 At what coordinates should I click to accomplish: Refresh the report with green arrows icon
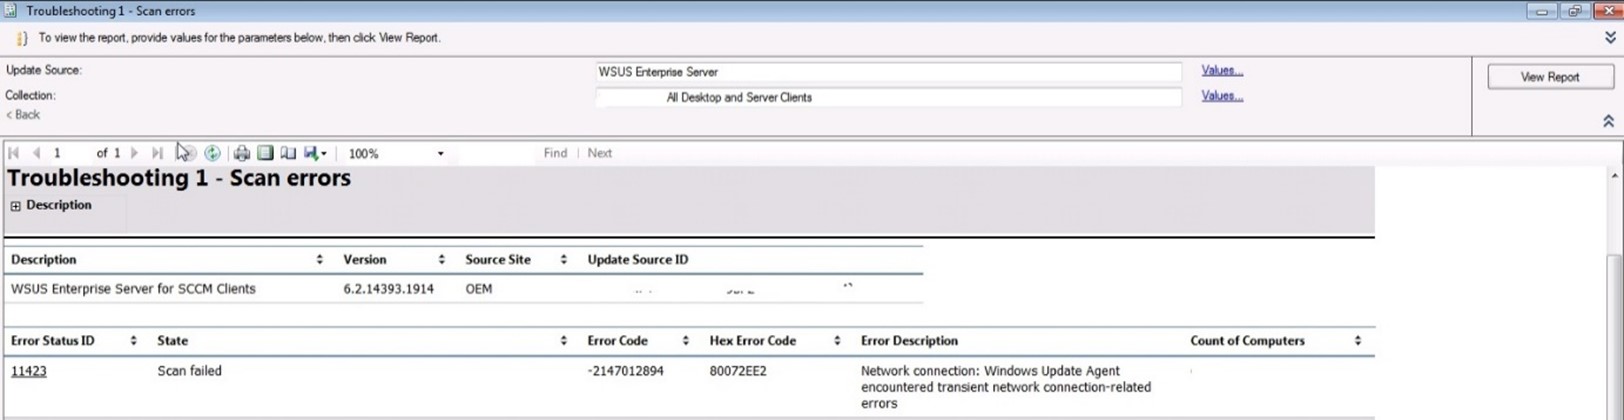pyautogui.click(x=212, y=153)
